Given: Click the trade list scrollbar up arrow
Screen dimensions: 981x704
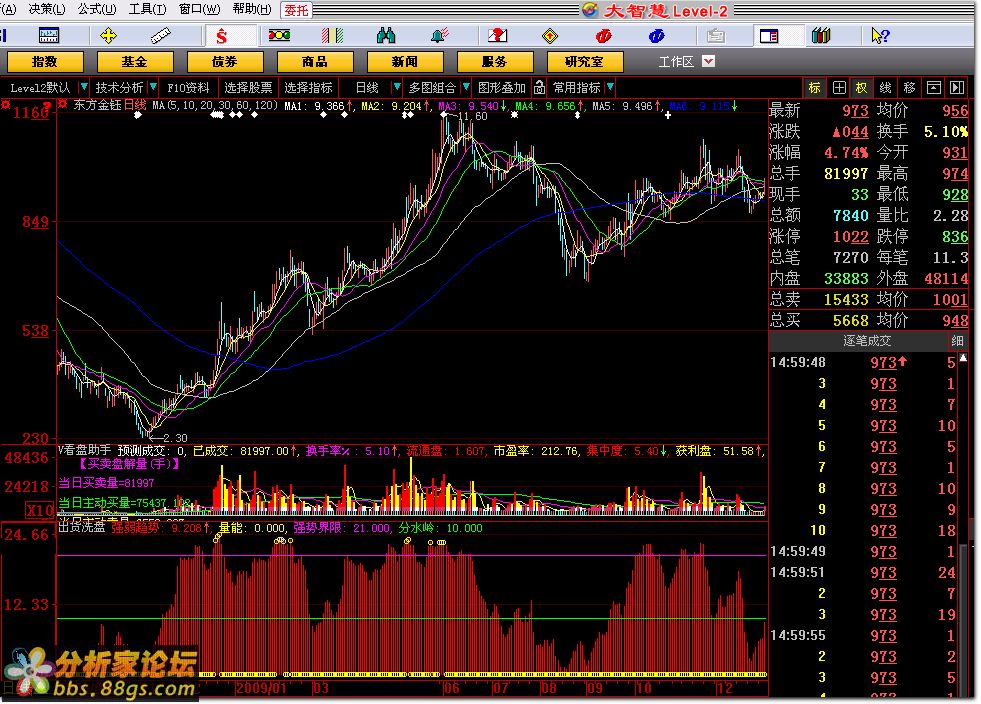Looking at the screenshot, I should coord(963,359).
